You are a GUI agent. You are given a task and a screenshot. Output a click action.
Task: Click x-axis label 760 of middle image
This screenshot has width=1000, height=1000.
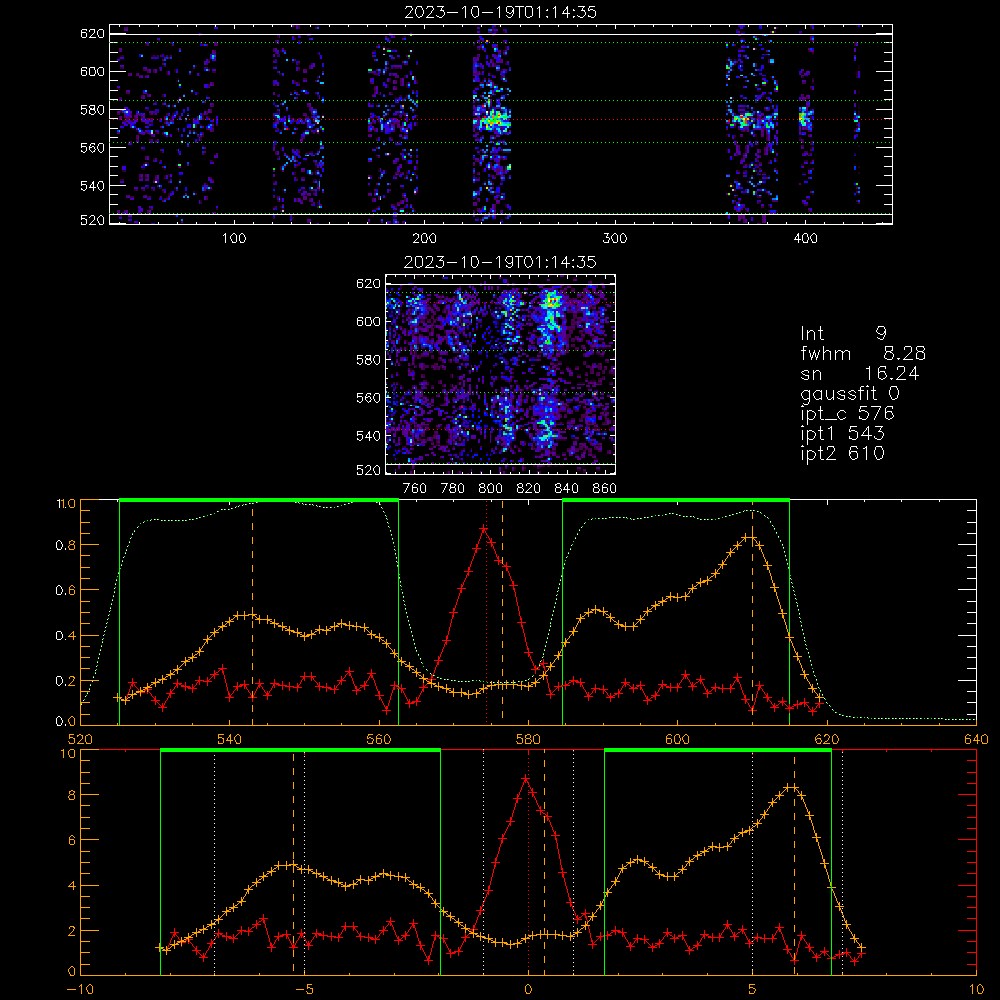415,489
